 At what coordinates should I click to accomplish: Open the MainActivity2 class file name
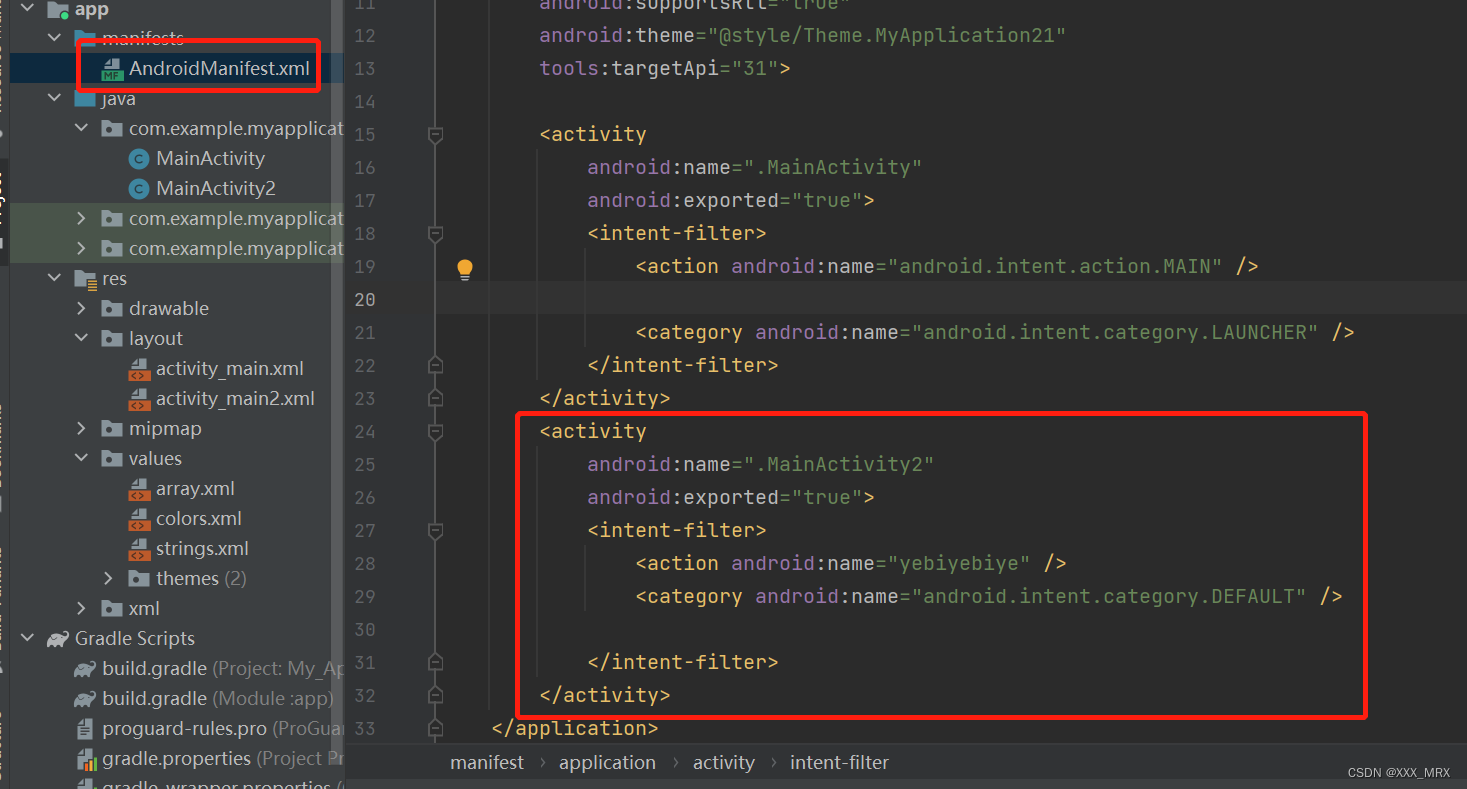pyautogui.click(x=215, y=188)
